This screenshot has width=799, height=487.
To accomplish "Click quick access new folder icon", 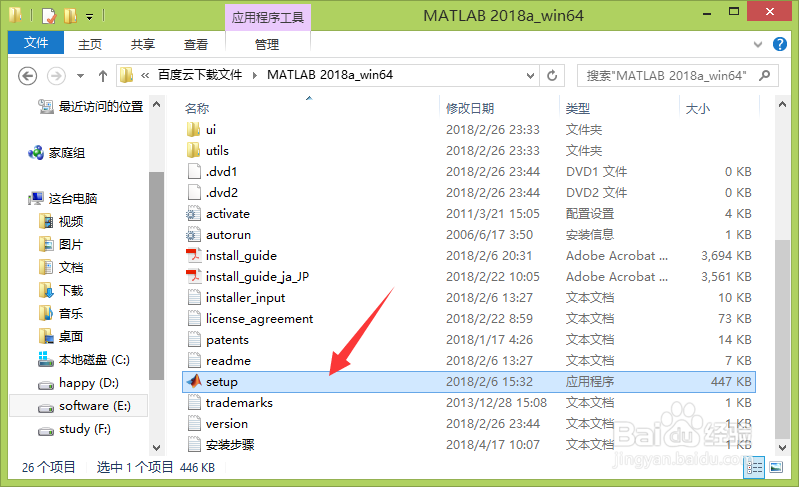I will pos(70,16).
